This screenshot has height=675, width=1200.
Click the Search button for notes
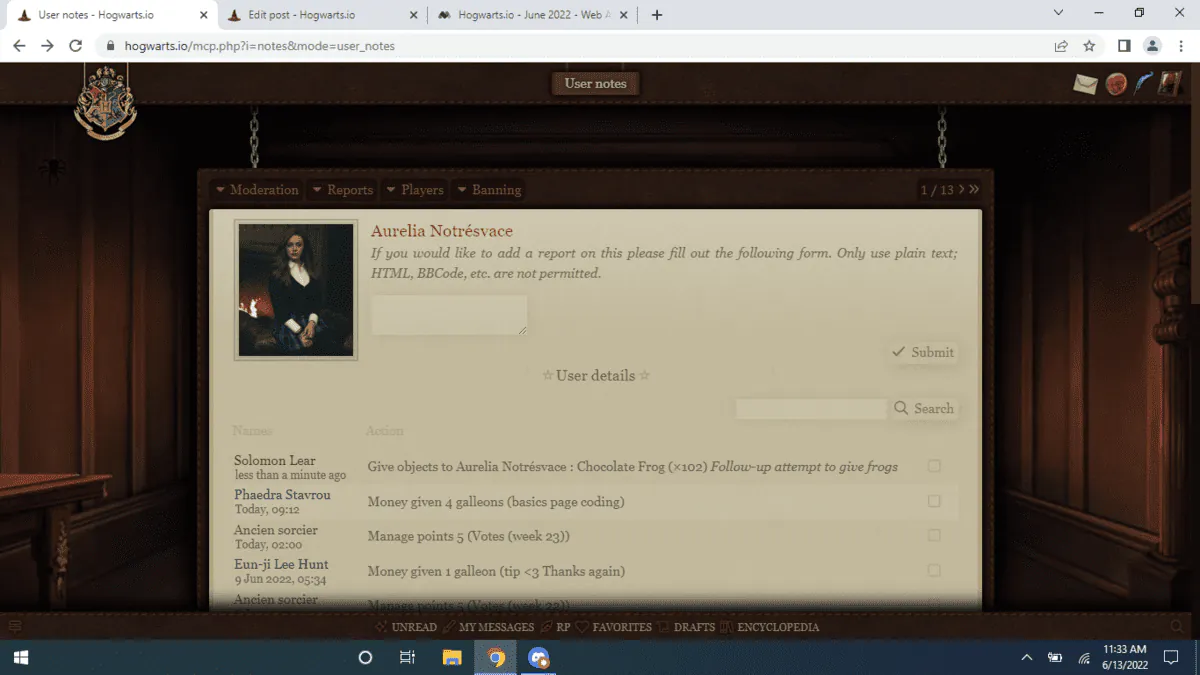pos(924,408)
